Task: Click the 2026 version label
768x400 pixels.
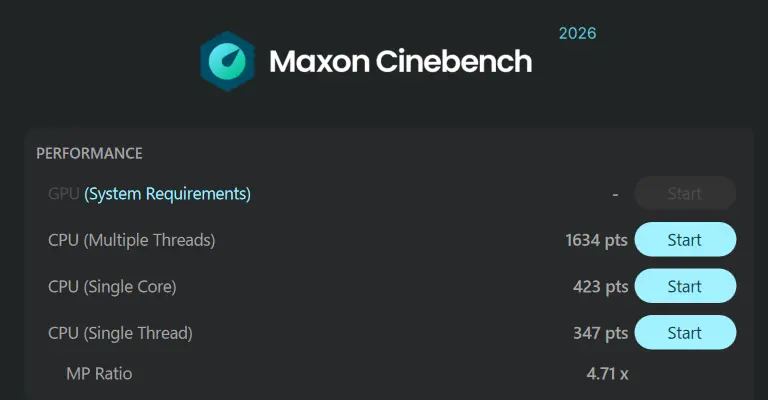Action: pyautogui.click(x=577, y=34)
